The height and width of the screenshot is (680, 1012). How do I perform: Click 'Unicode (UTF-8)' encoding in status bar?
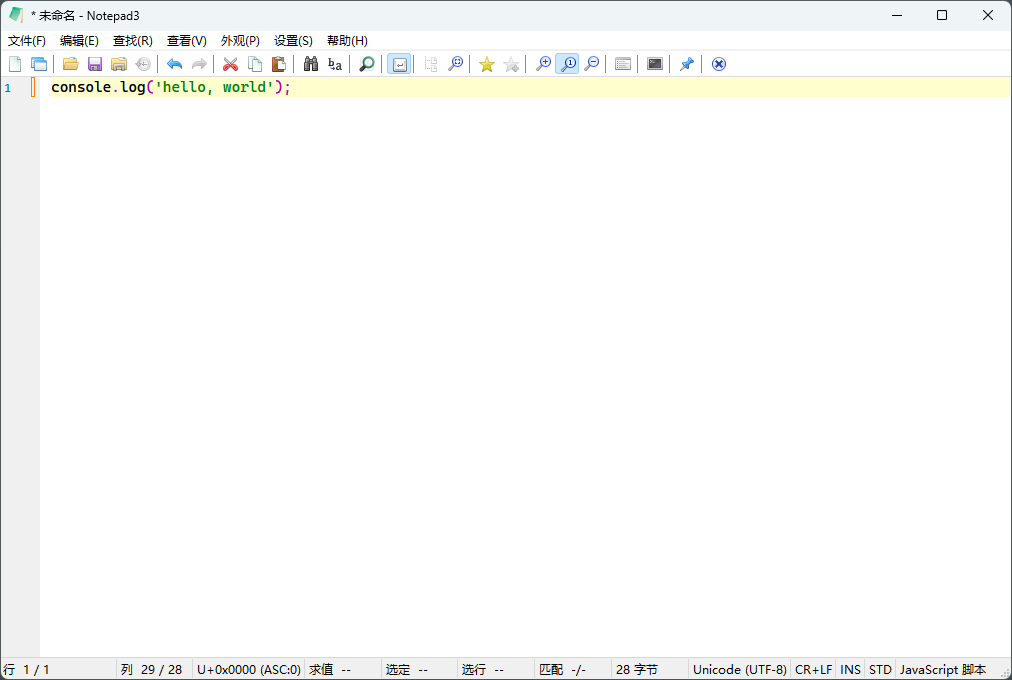[740, 670]
